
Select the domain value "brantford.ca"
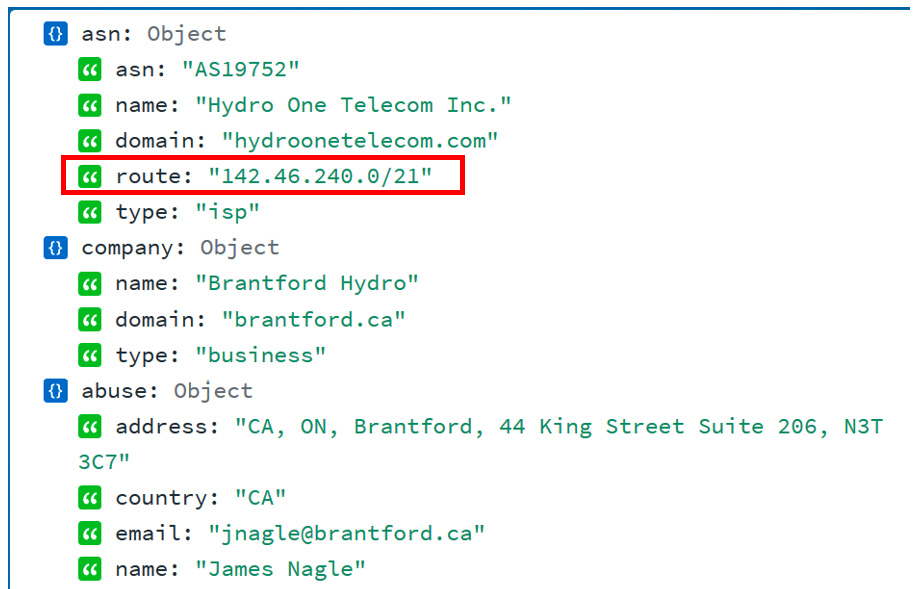[314, 320]
